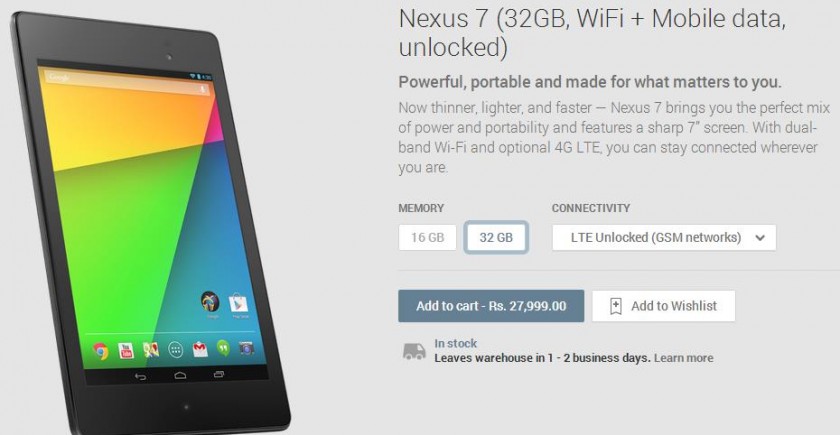
Task: Tap the Chrome icon on the tablet dock
Action: [x=100, y=351]
